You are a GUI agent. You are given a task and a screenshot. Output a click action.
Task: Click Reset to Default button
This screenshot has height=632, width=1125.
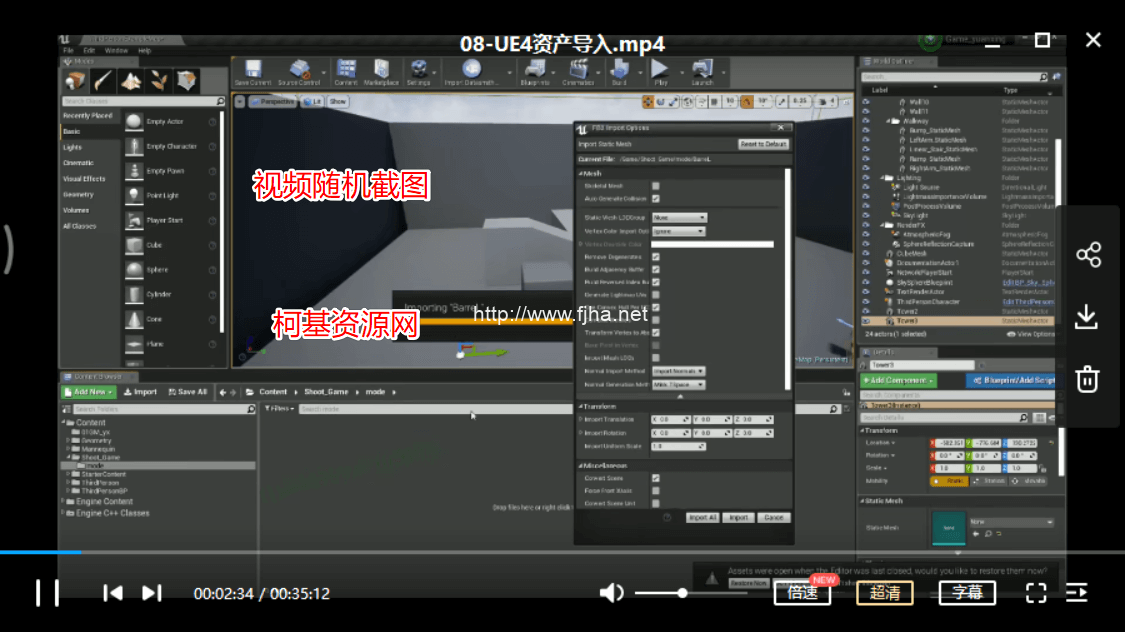763,144
